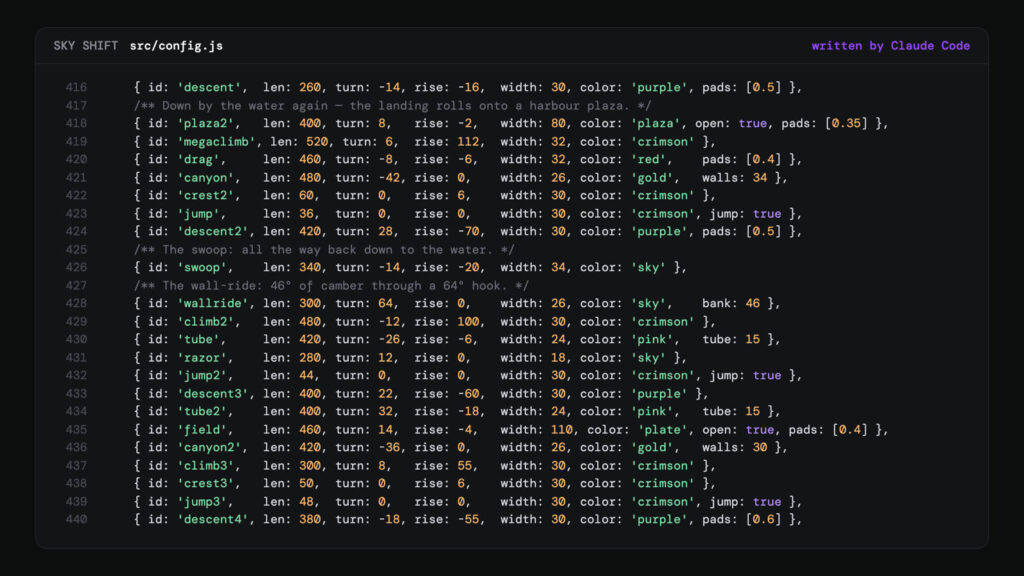The image size is (1024, 576).
Task: Click the id 'descent' string
Action: tap(209, 88)
